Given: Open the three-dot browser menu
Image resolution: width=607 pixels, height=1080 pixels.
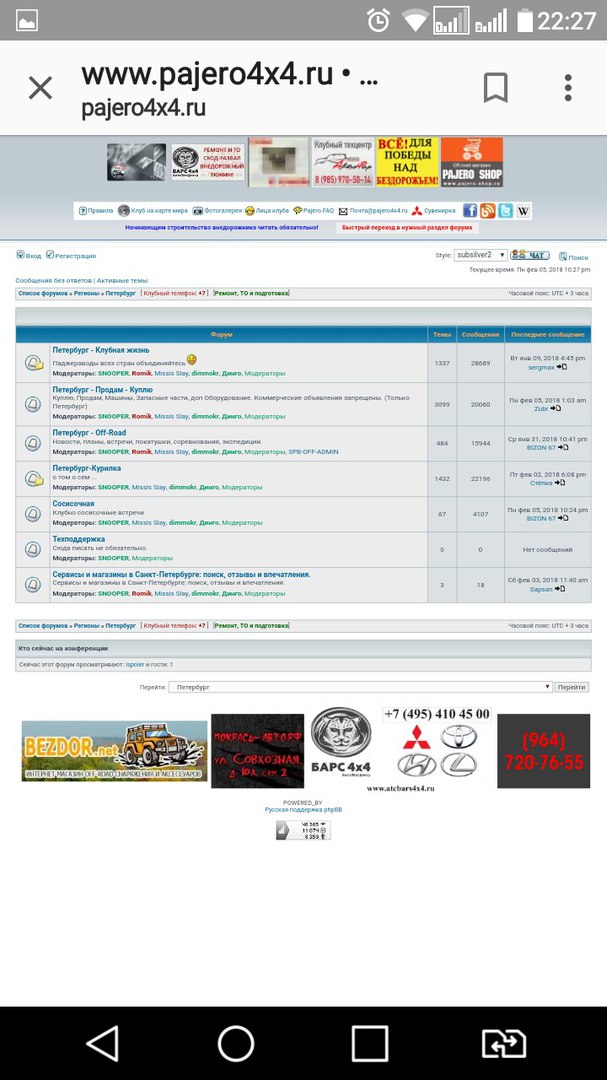Looking at the screenshot, I should tap(567, 88).
